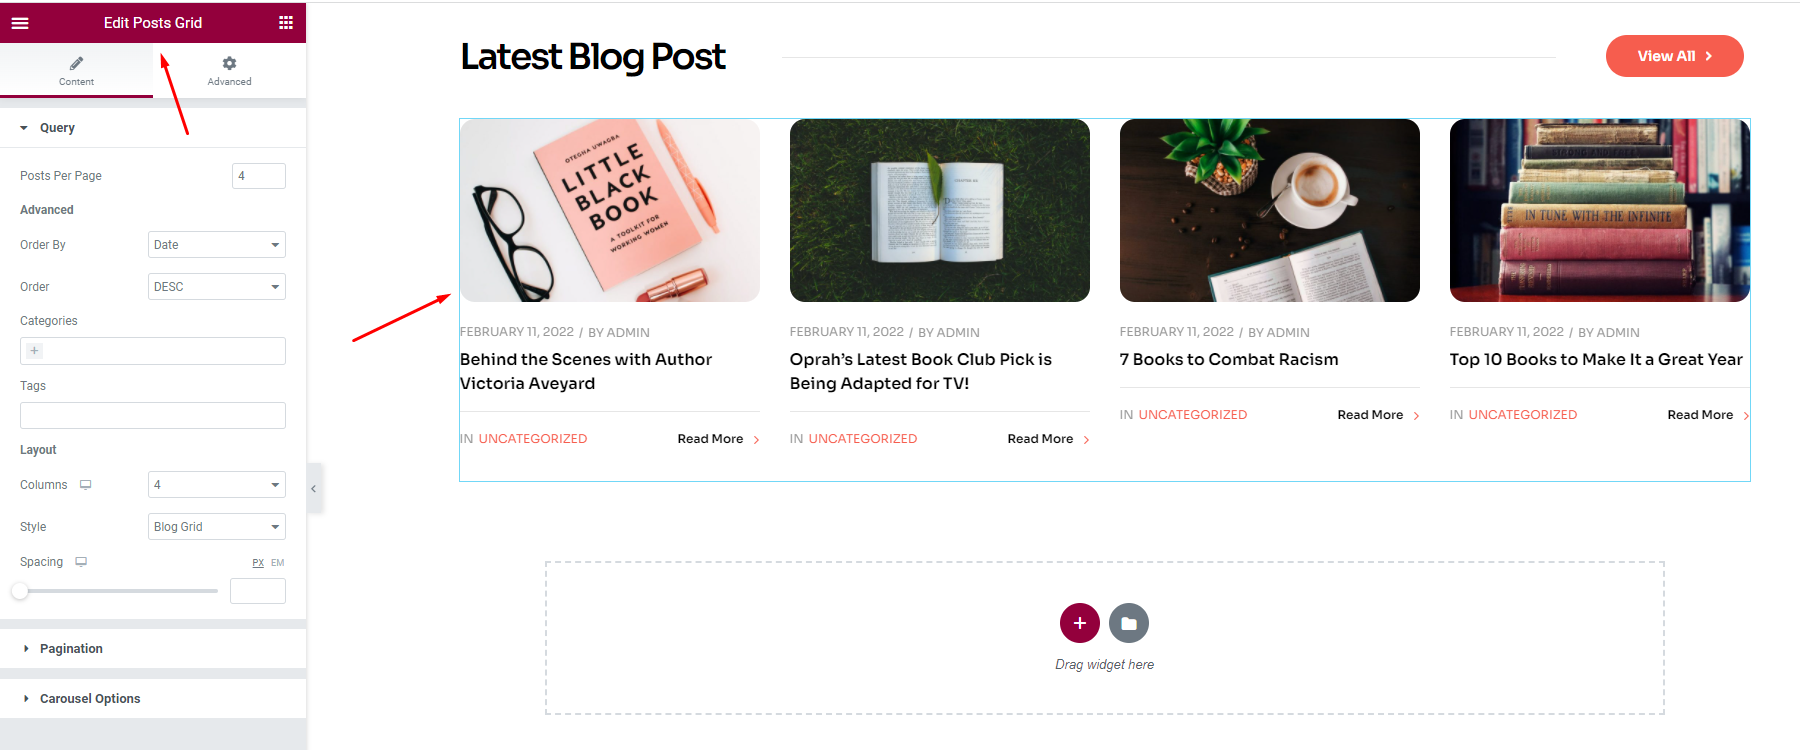
Task: Click the responsive device icon beside Spacing
Action: coord(81,562)
